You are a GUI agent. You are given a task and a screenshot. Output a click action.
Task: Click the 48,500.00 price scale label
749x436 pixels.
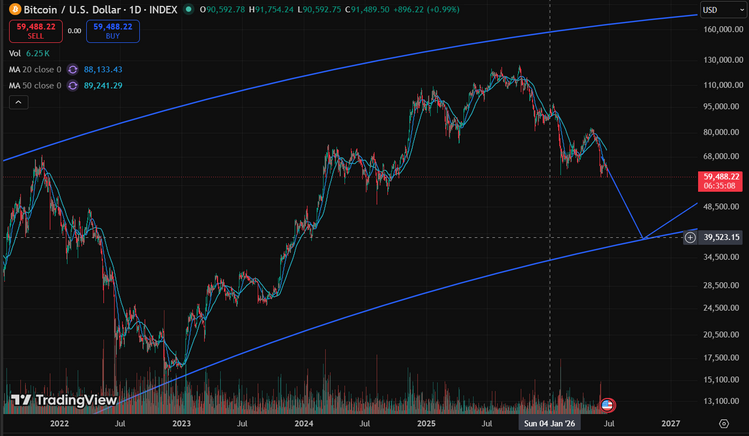tap(723, 207)
